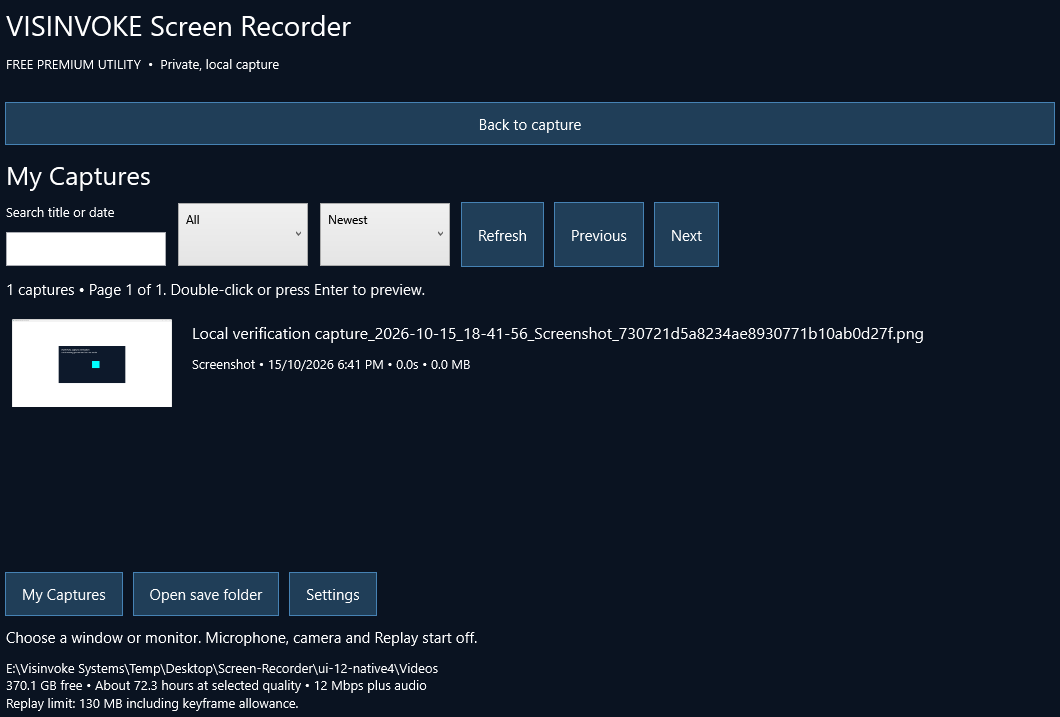The width and height of the screenshot is (1060, 717).
Task: Open Settings
Action: (x=333, y=594)
